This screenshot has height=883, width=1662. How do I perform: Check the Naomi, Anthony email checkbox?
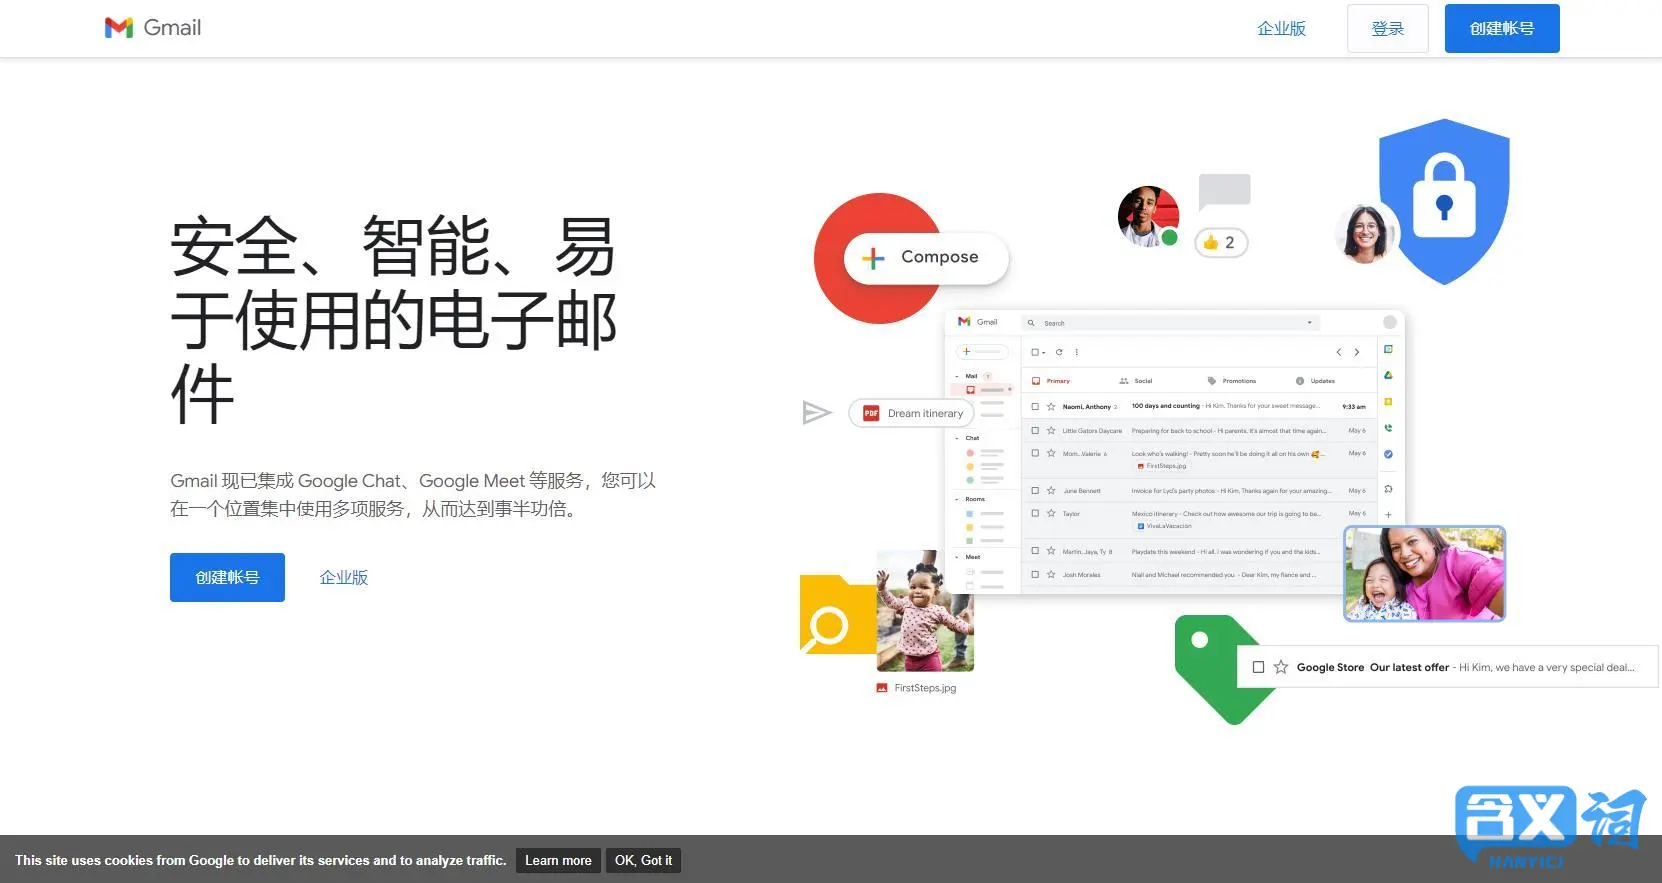click(1035, 406)
